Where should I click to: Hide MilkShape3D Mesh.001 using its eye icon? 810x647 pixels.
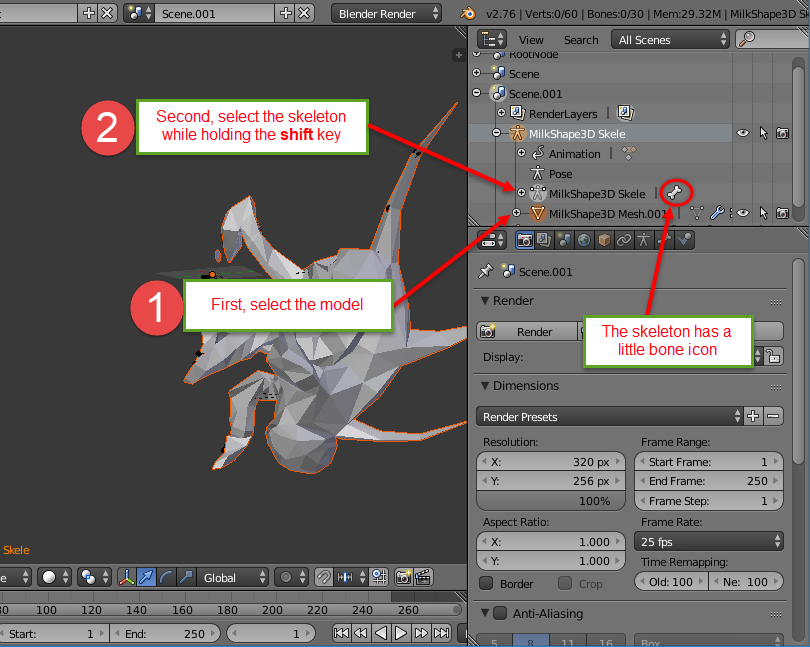(x=743, y=213)
